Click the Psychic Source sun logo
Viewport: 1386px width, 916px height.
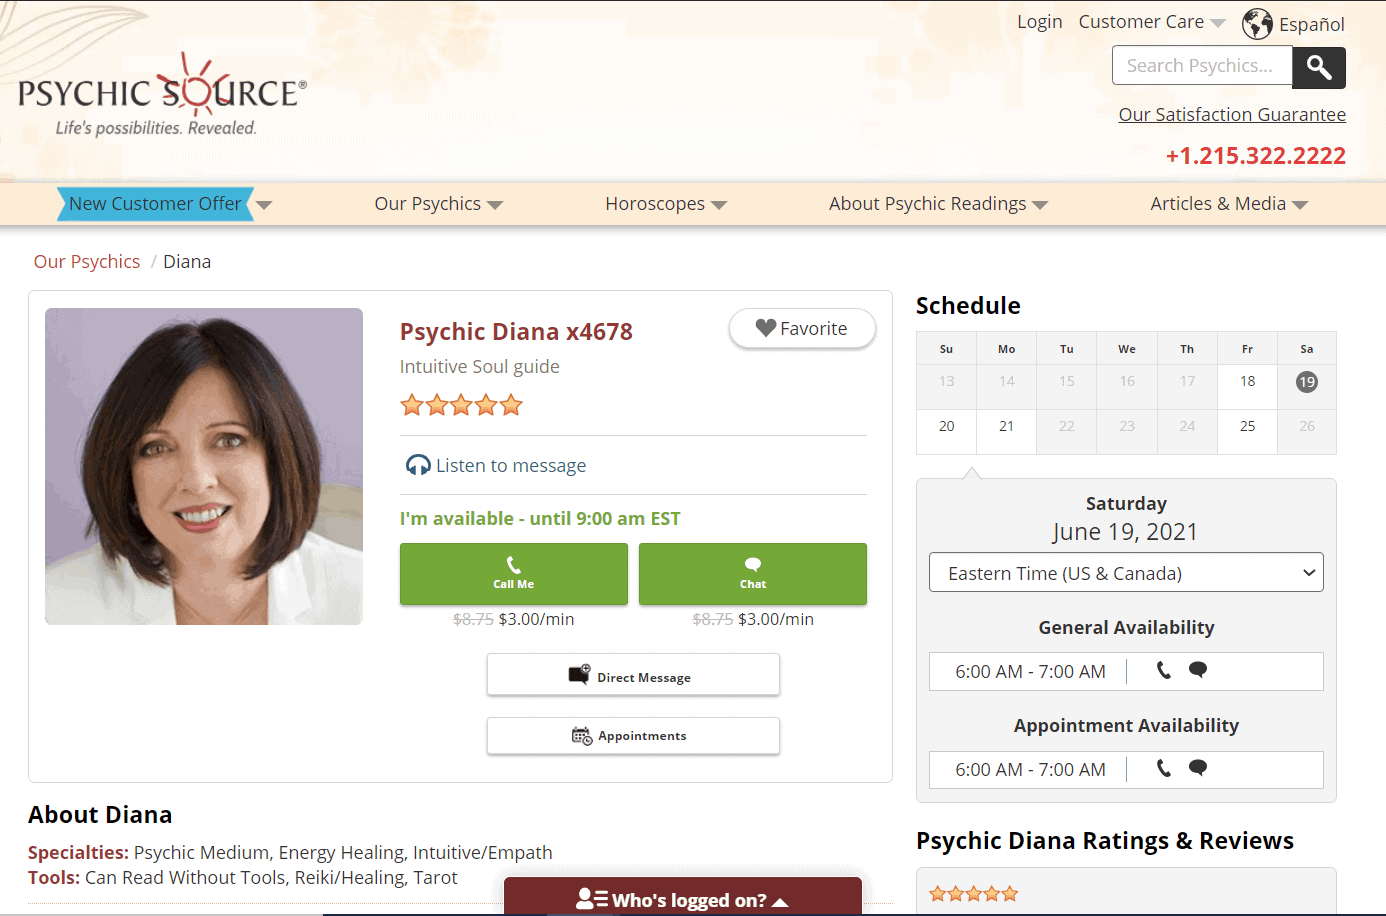click(x=162, y=94)
